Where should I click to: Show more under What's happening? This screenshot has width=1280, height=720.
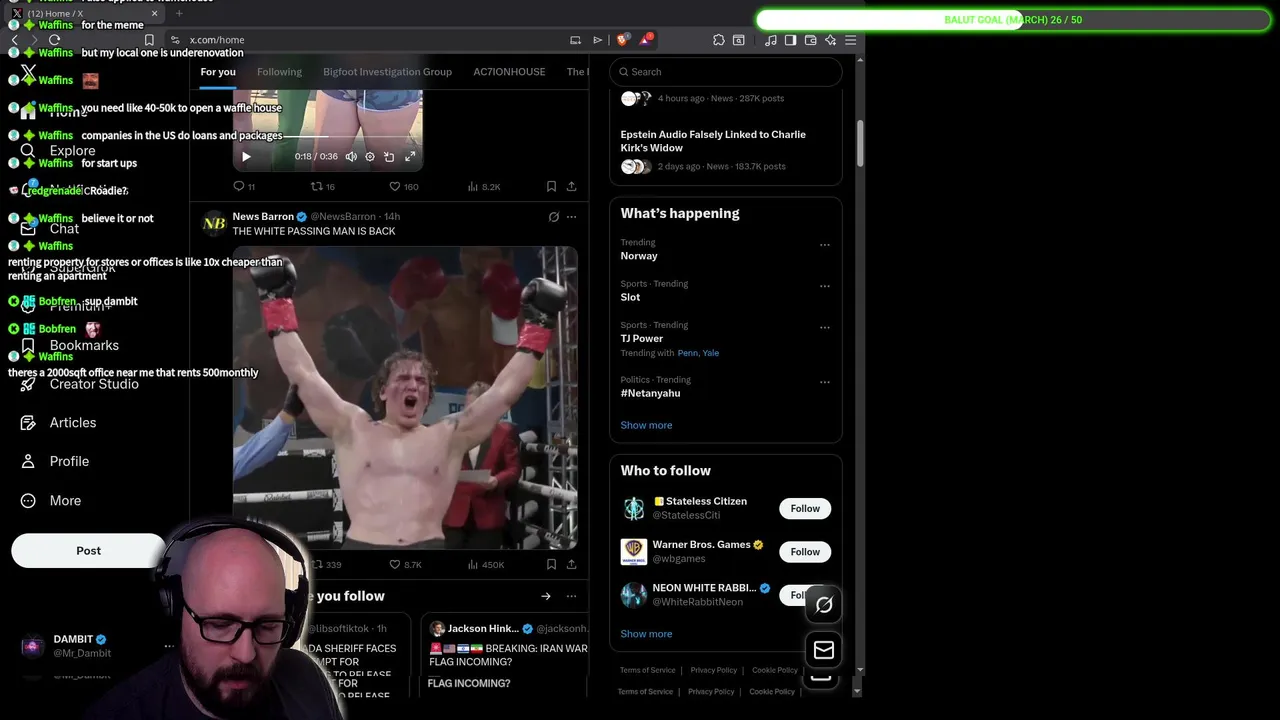coord(646,425)
